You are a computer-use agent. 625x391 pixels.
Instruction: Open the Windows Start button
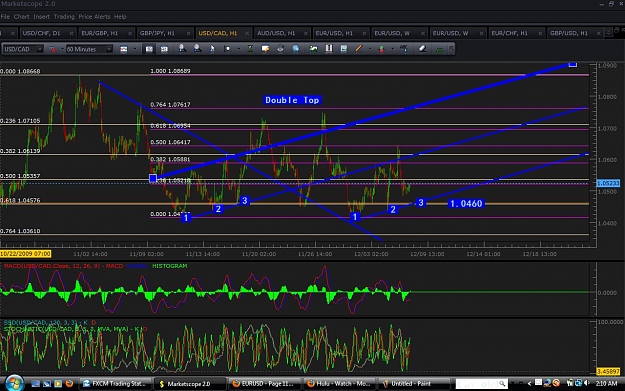pyautogui.click(x=14, y=383)
